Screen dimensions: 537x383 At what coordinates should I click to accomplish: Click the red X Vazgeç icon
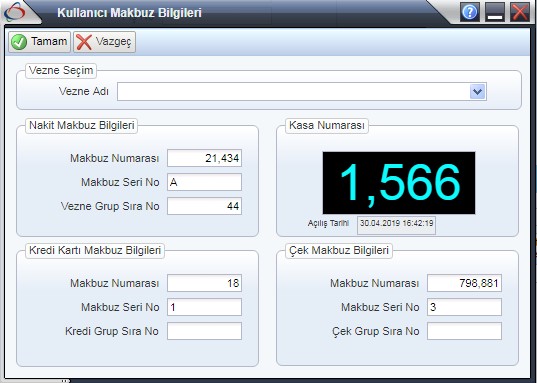(84, 42)
